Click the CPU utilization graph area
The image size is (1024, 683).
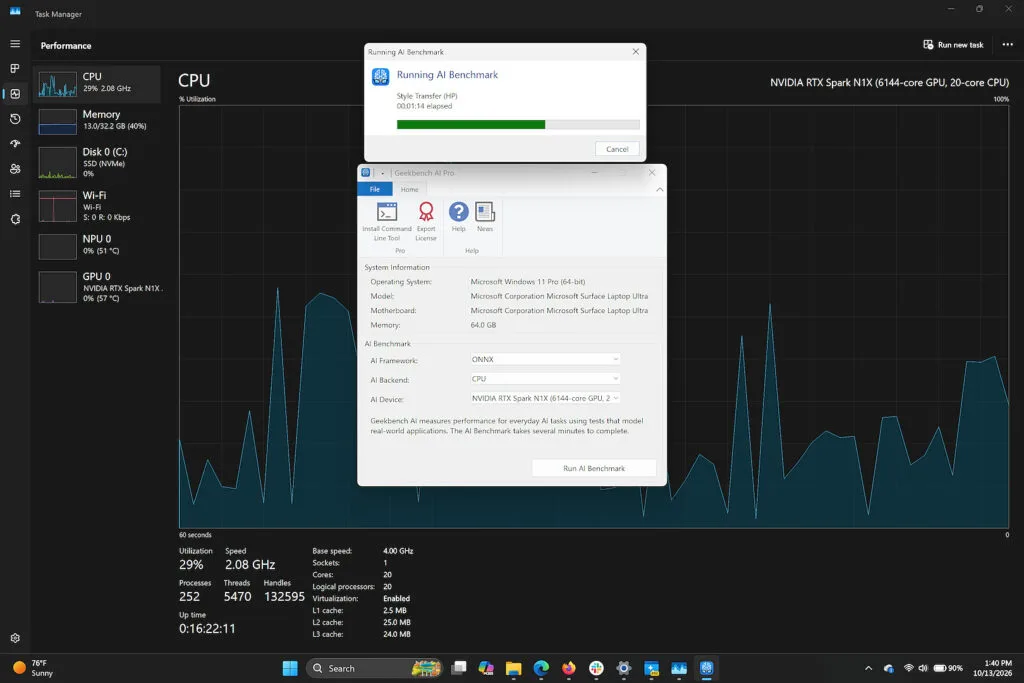594,316
